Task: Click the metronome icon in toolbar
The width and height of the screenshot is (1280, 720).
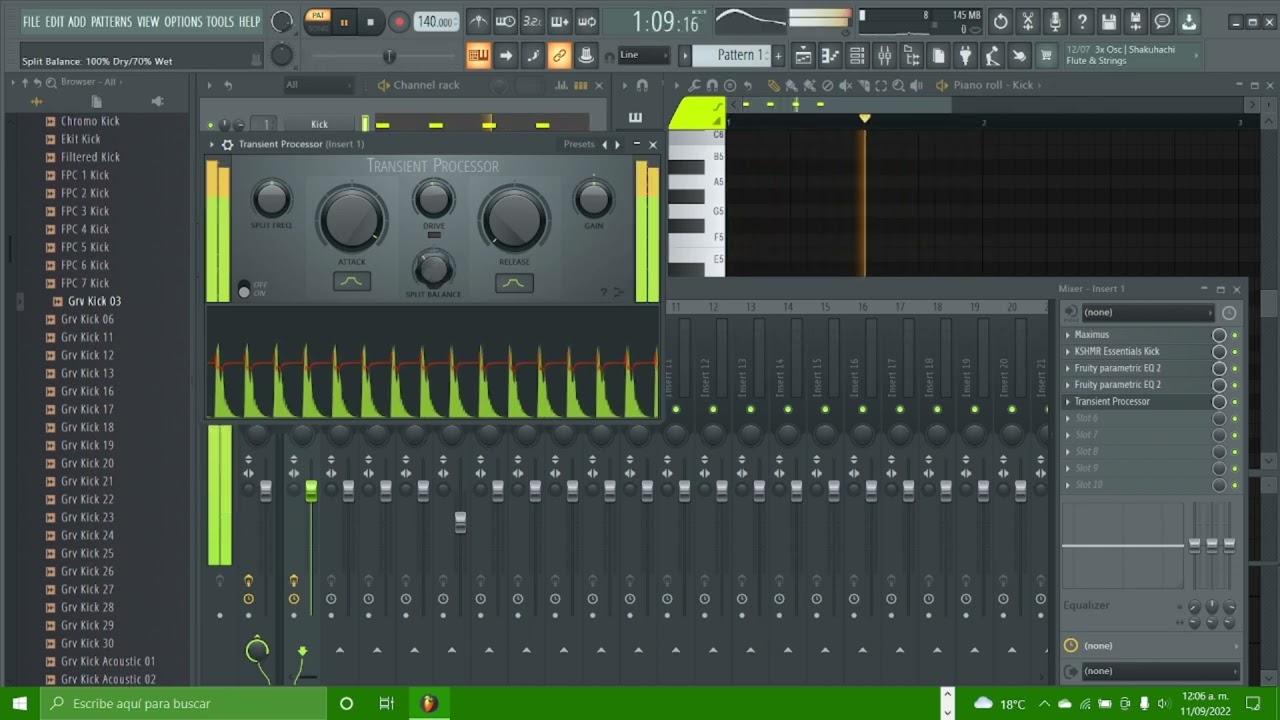Action: coord(479,22)
